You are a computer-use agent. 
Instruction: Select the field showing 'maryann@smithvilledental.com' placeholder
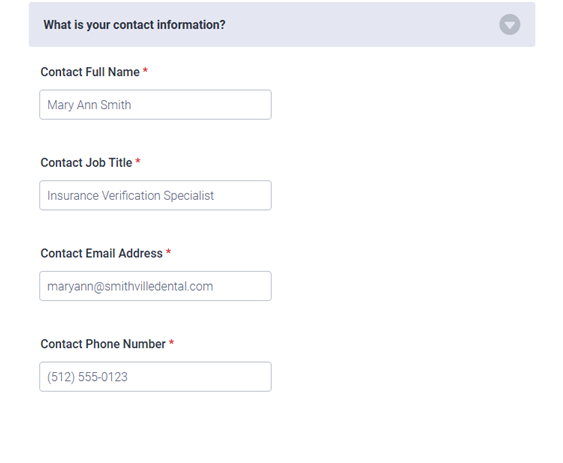tap(155, 286)
